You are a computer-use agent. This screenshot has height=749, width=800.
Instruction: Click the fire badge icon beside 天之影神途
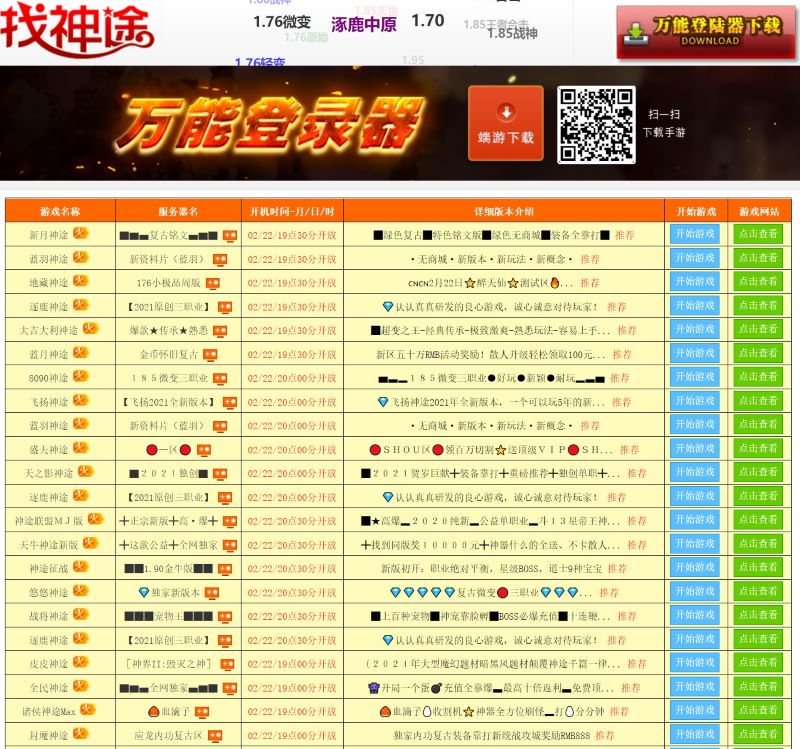point(86,472)
